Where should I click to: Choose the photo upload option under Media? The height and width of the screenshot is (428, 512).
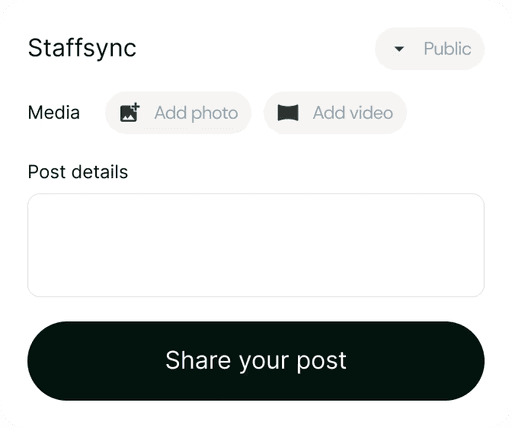[178, 113]
